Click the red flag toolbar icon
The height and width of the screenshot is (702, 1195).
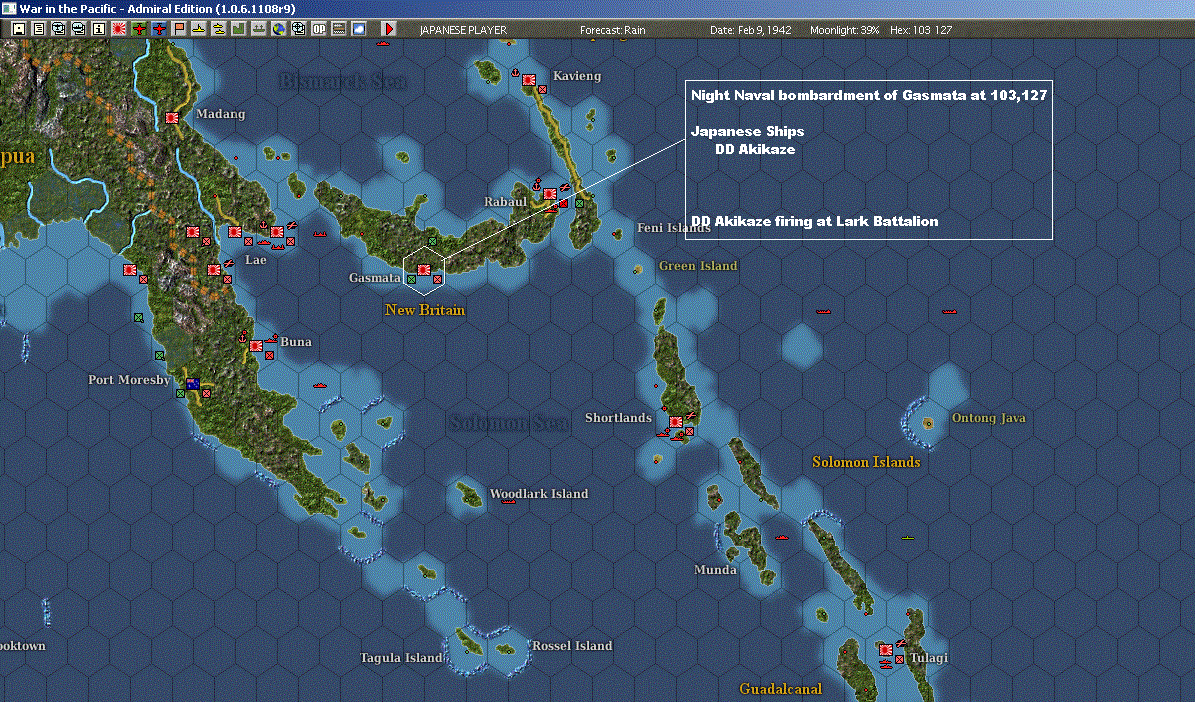click(179, 29)
